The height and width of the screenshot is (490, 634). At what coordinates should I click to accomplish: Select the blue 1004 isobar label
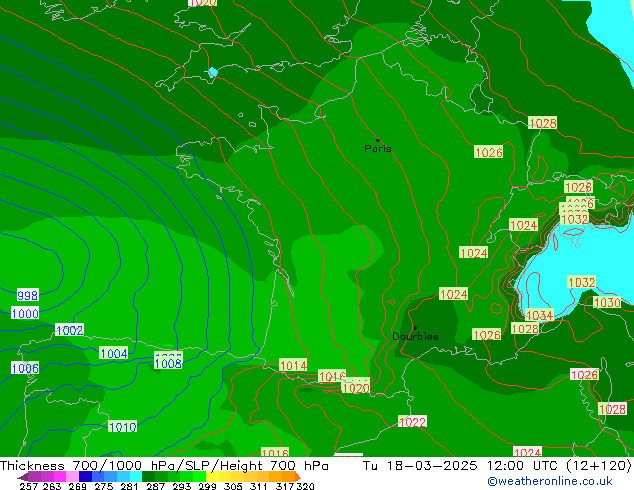tap(114, 353)
